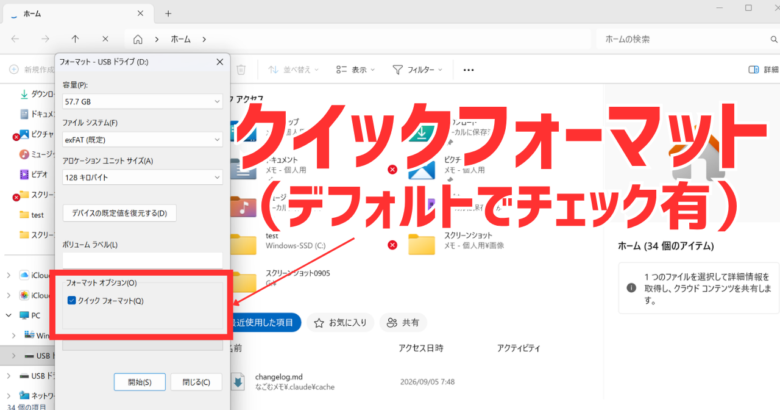Select the test folder in sidebar
780x410 pixels.
point(32,215)
